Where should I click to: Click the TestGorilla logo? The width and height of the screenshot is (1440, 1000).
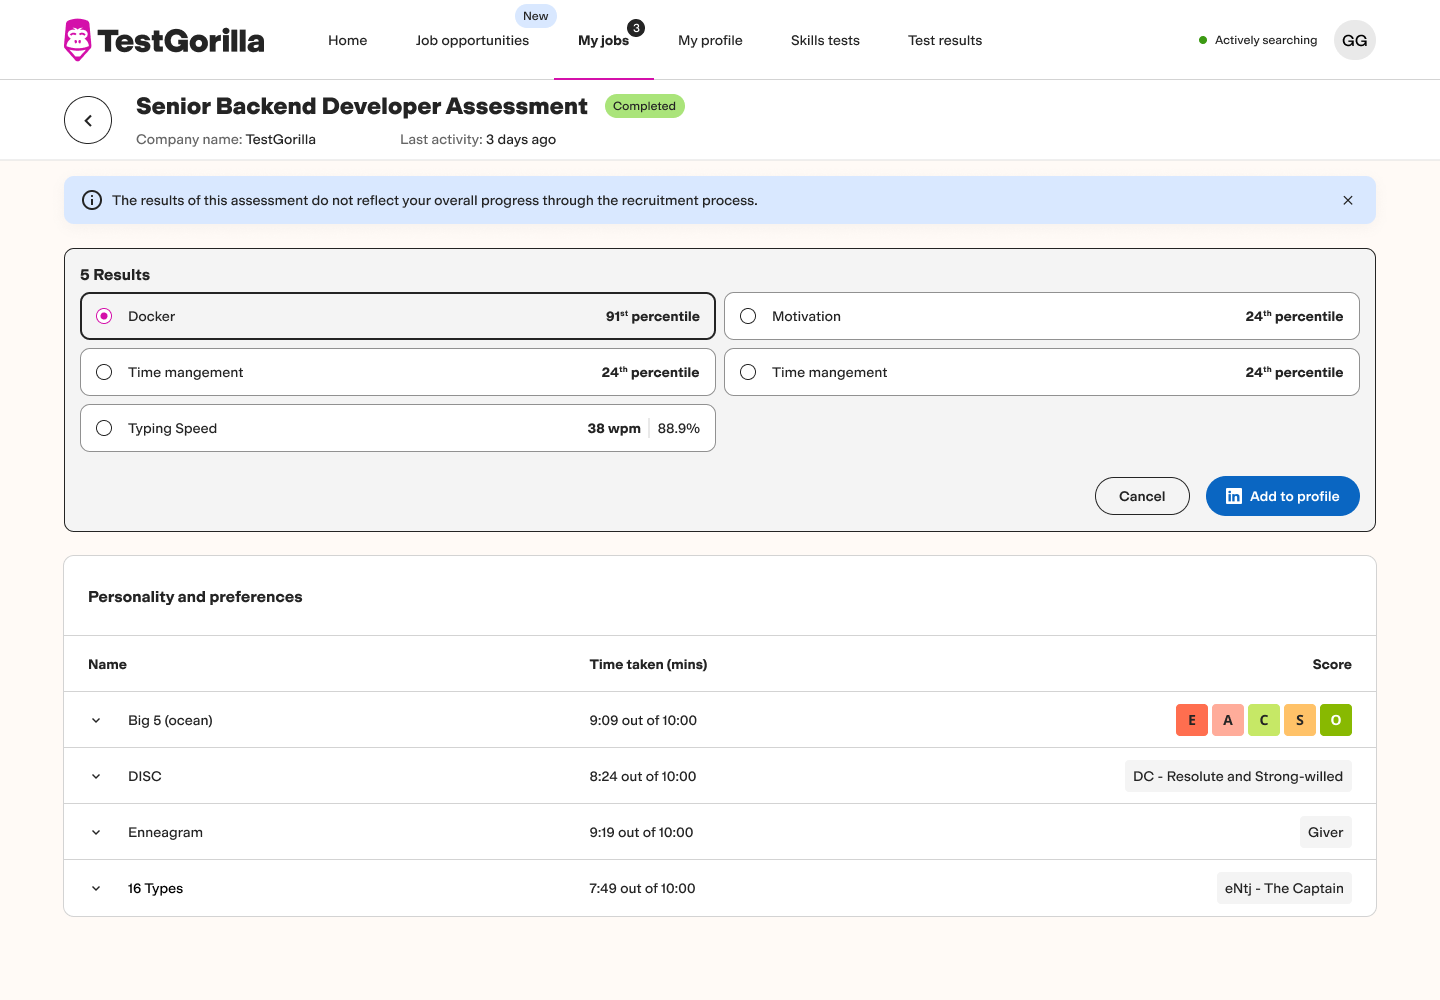coord(164,40)
